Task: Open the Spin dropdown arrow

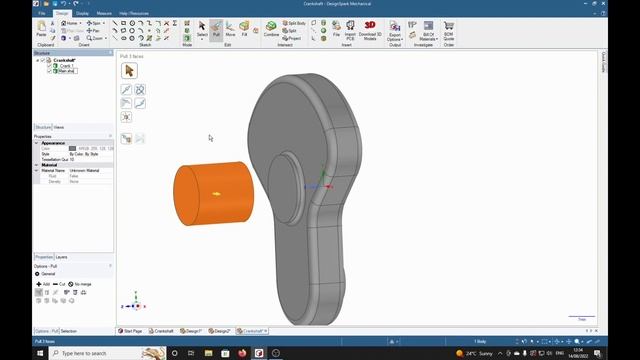Action: (104, 23)
